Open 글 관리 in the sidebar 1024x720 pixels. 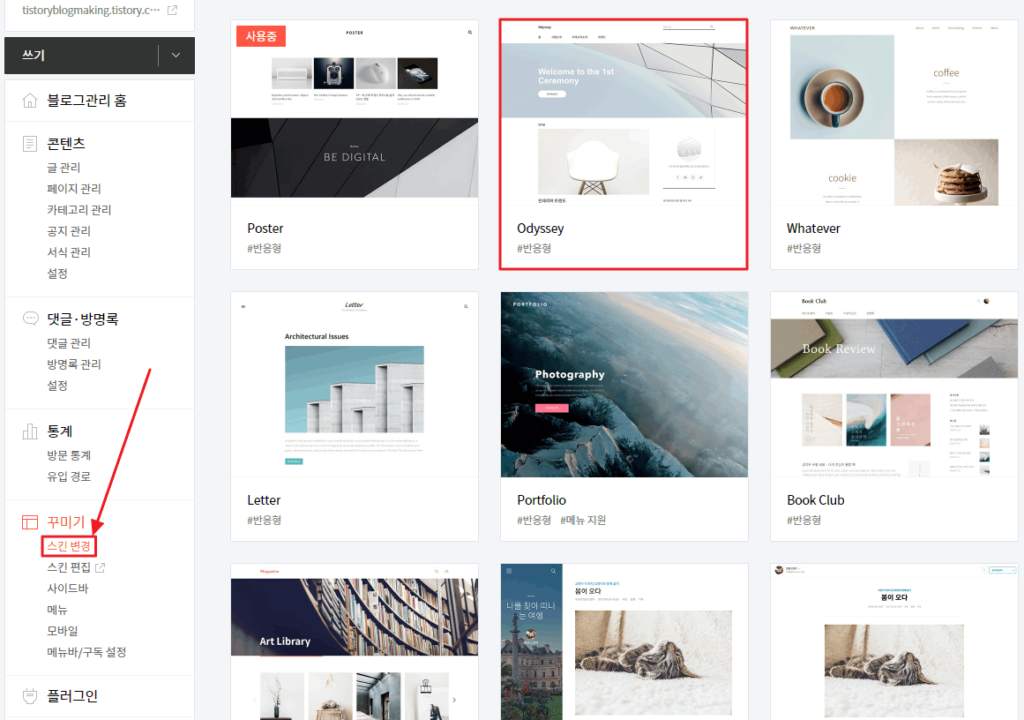pos(63,167)
